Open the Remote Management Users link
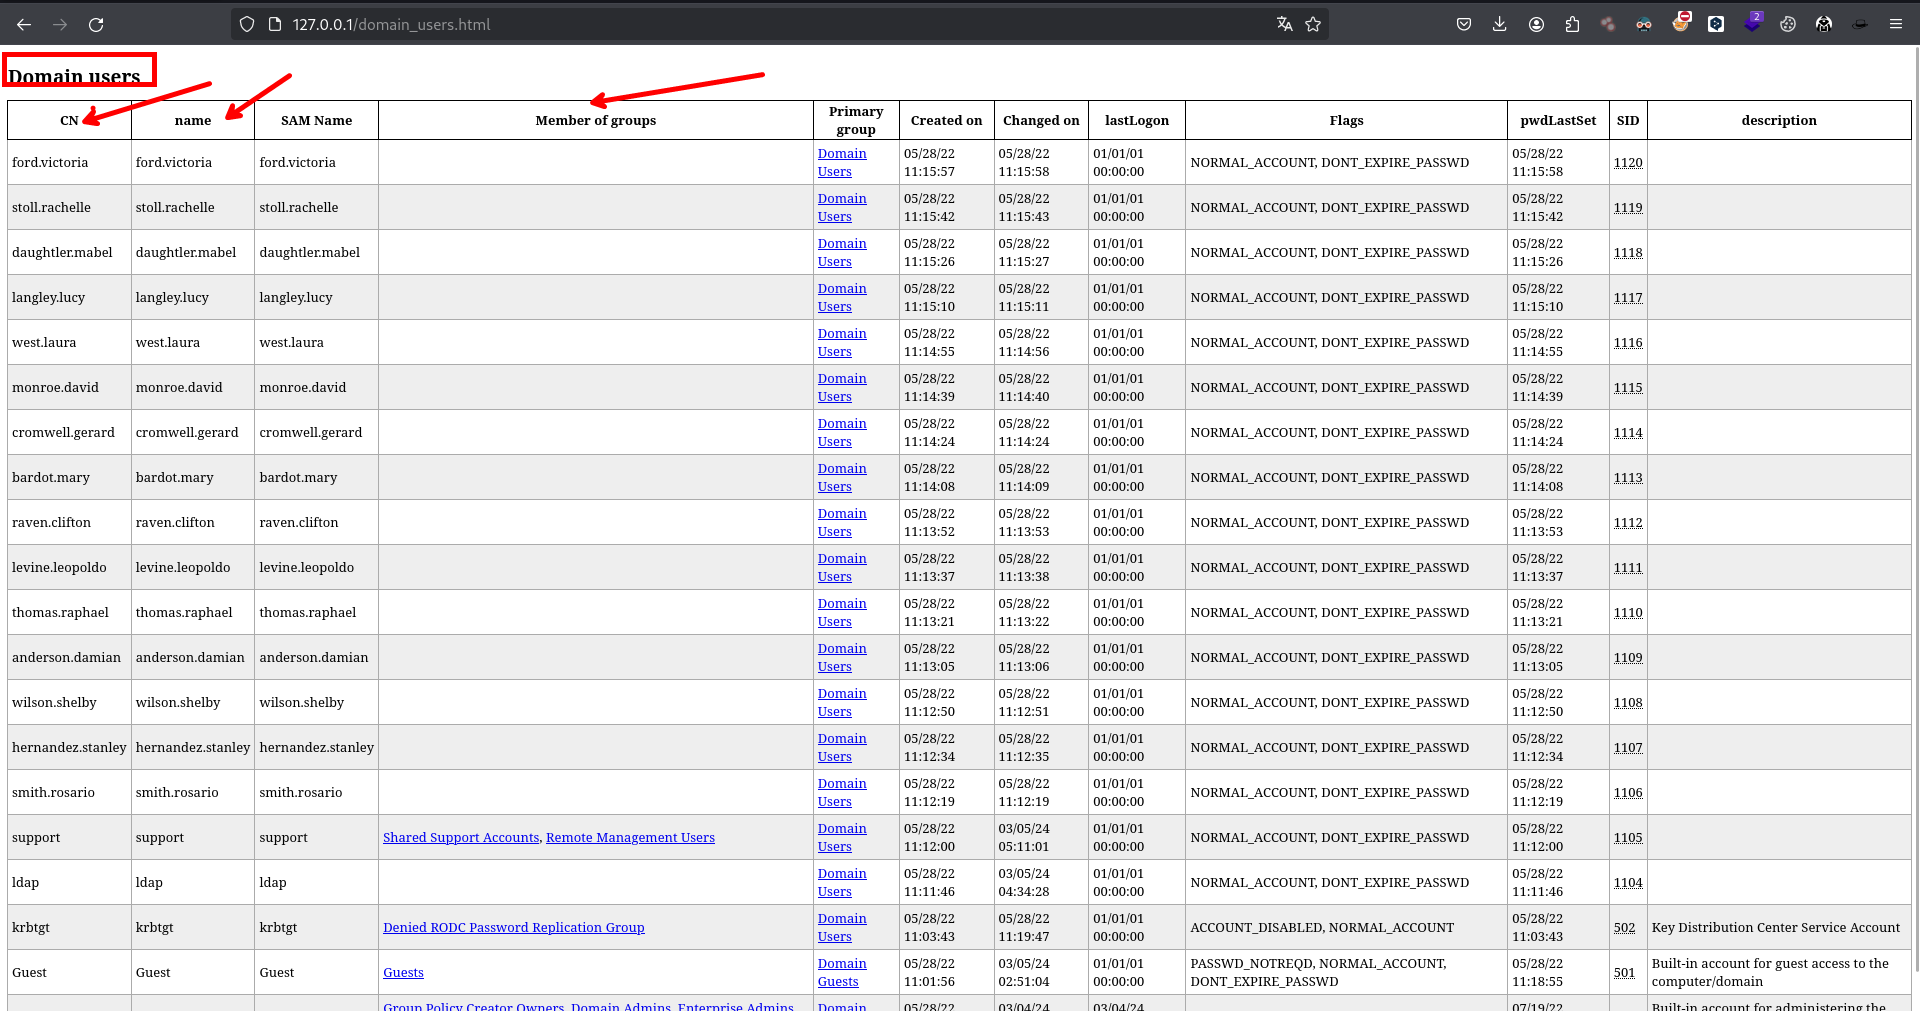This screenshot has height=1011, width=1920. click(x=630, y=837)
